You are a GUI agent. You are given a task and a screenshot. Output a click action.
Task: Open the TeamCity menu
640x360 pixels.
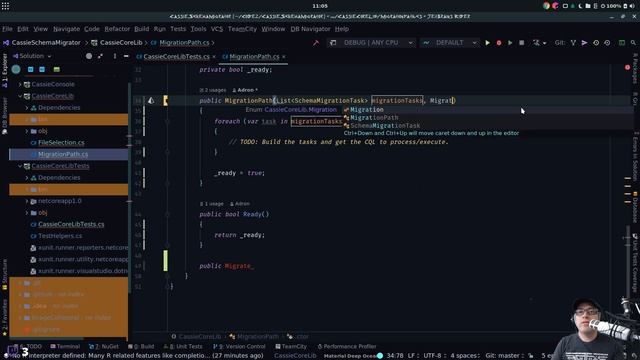coord(242,29)
